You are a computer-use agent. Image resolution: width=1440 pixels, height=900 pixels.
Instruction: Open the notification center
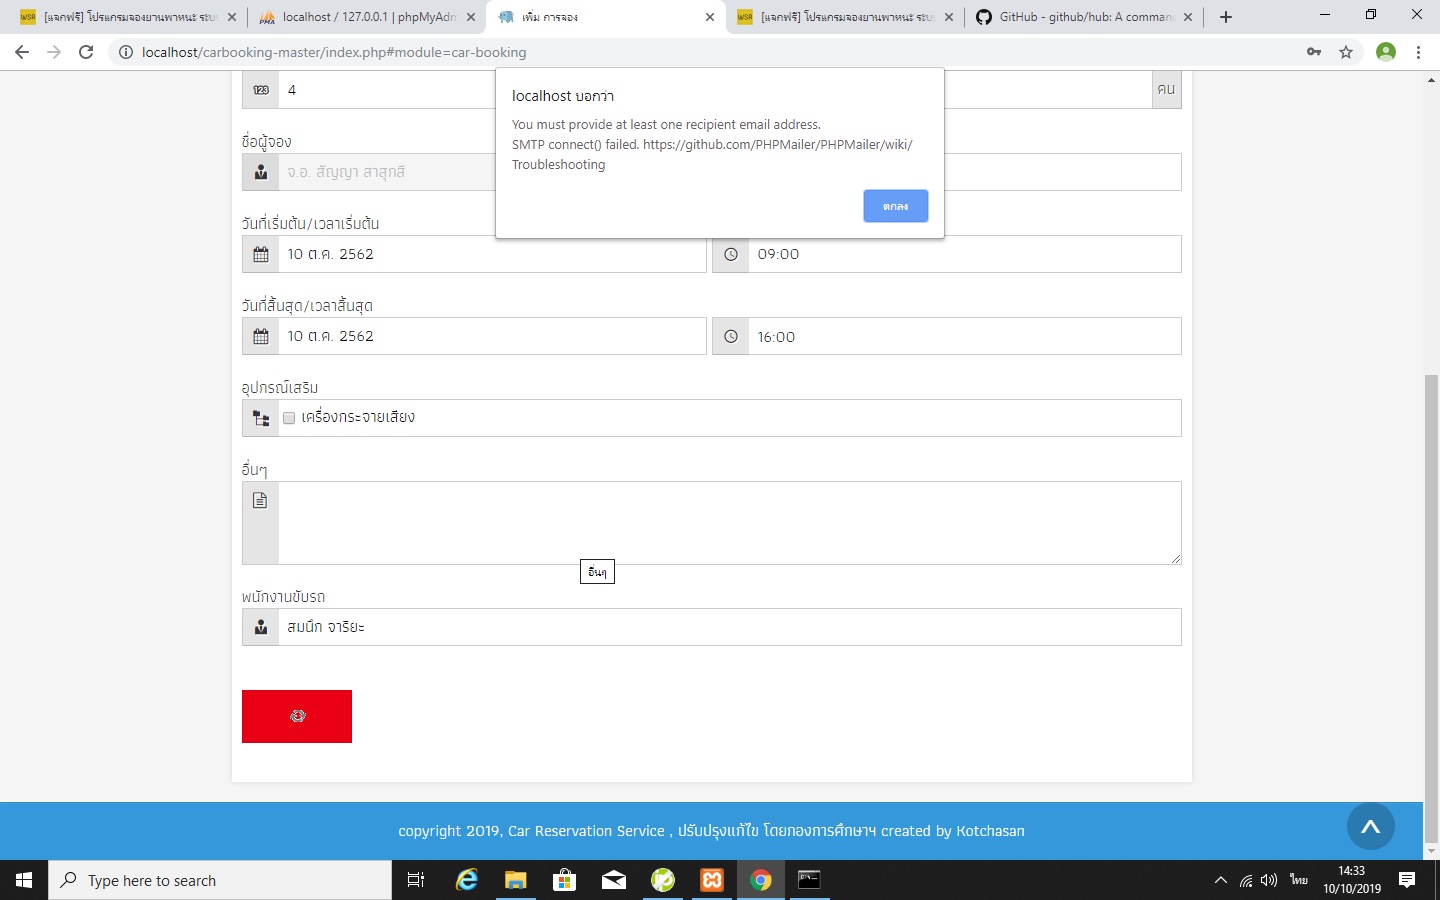click(x=1407, y=880)
